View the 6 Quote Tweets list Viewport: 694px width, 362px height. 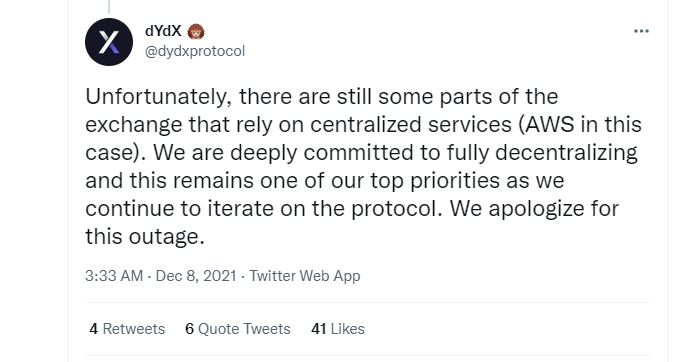click(x=238, y=329)
